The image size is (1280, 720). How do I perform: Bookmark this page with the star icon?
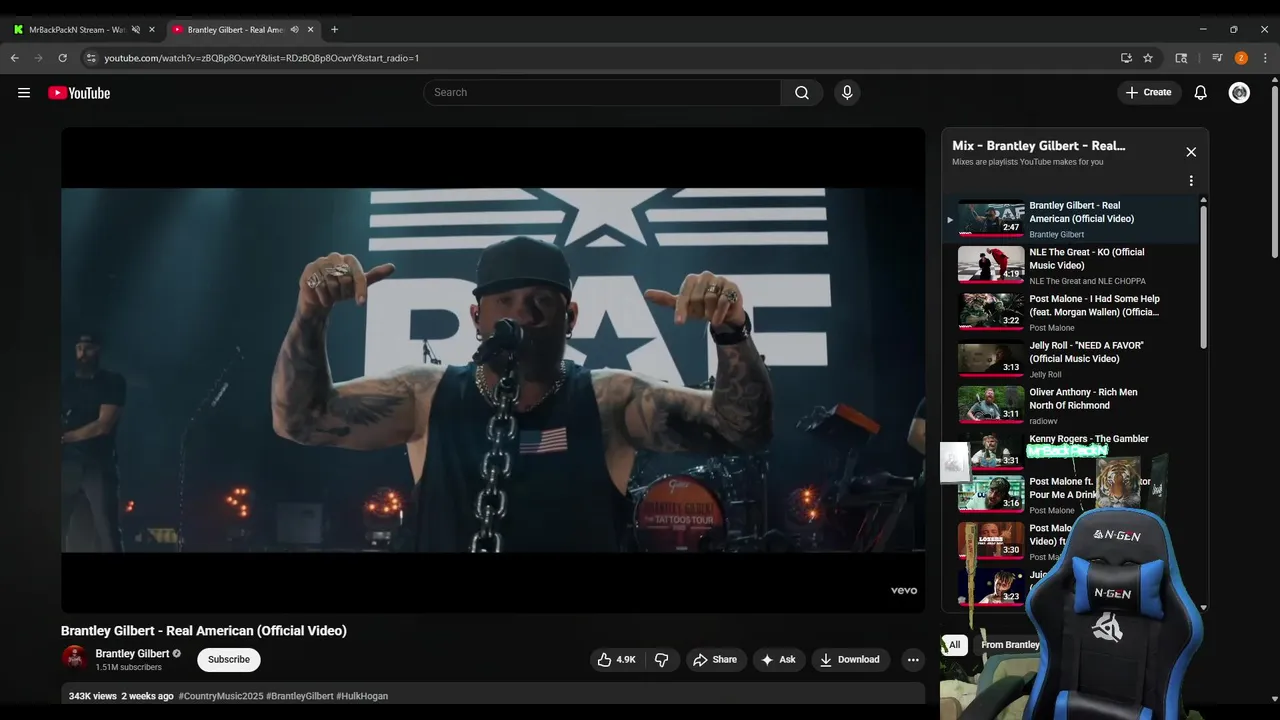point(1148,58)
